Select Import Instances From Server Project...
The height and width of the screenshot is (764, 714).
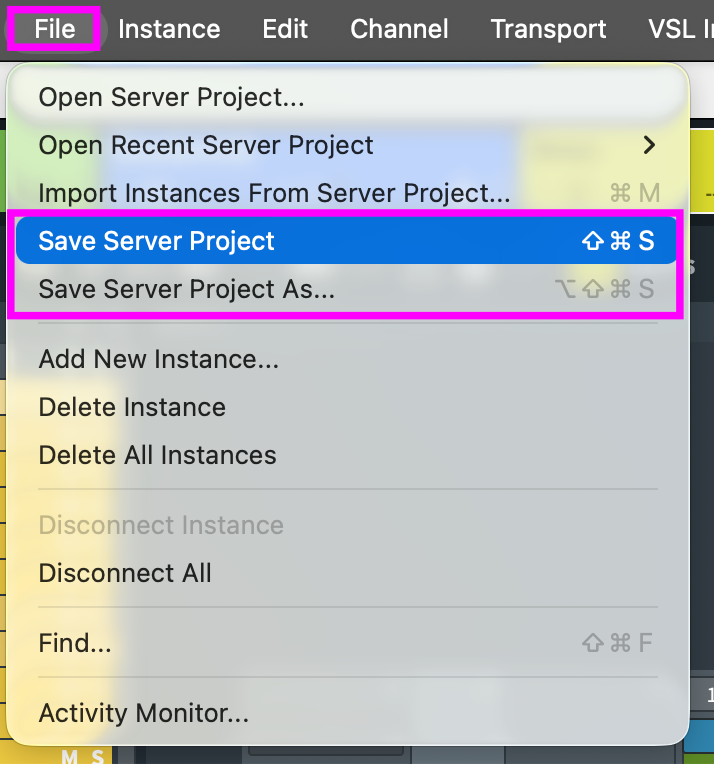274,193
